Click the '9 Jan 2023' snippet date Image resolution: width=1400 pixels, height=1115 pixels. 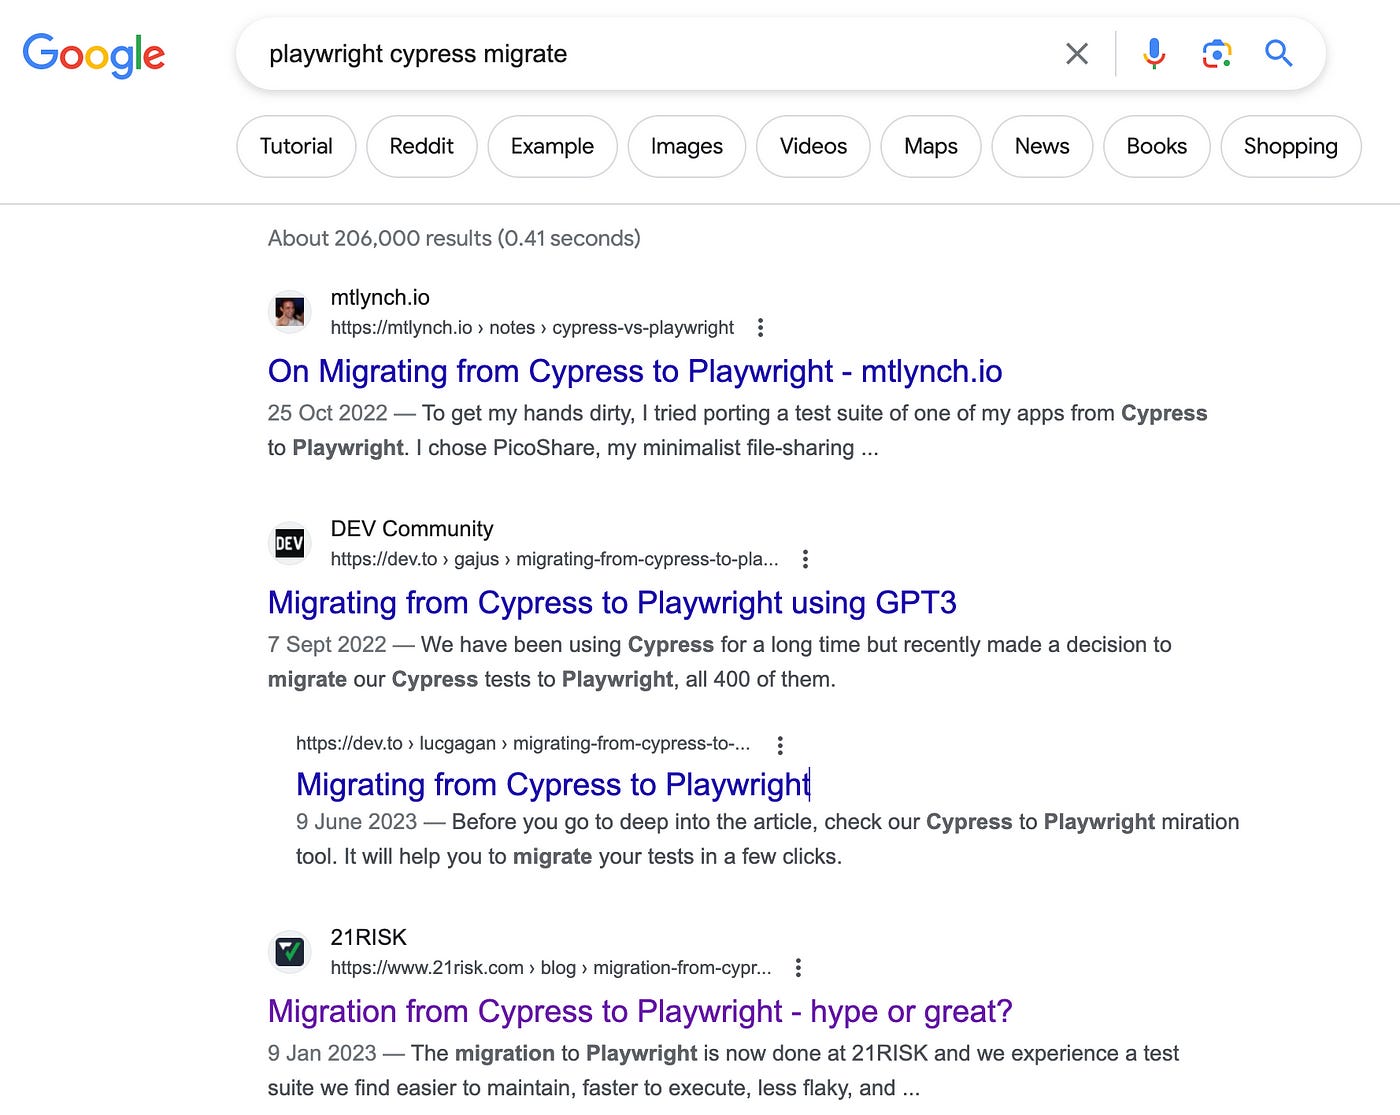coord(322,1054)
